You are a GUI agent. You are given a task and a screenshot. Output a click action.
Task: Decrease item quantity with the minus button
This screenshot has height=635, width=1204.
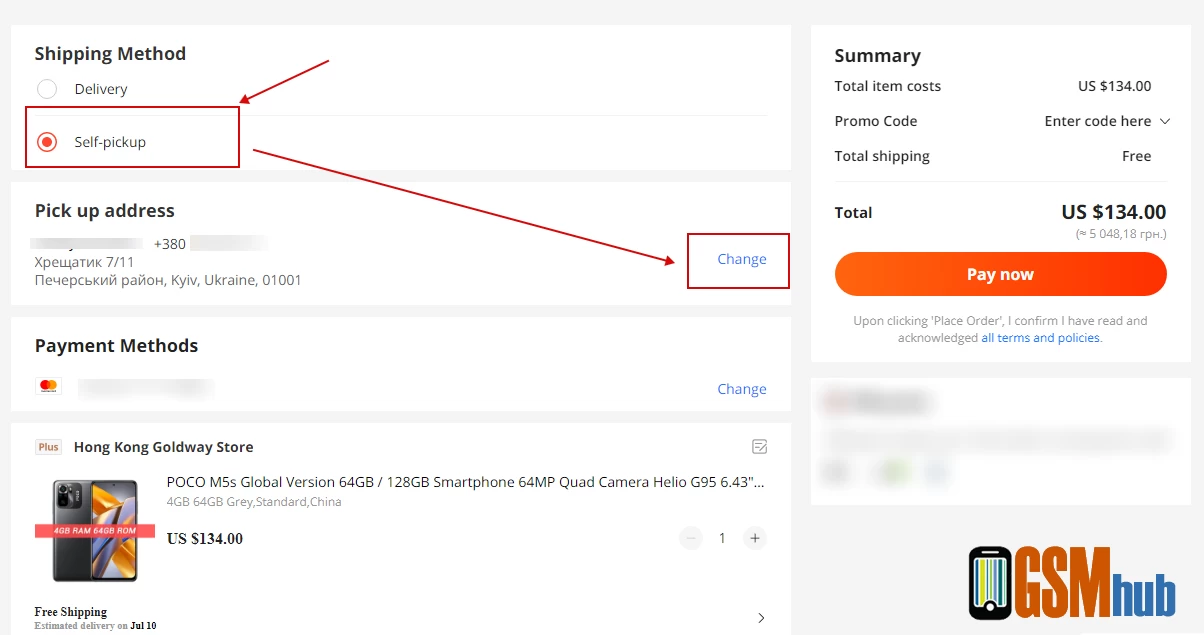[x=691, y=538]
